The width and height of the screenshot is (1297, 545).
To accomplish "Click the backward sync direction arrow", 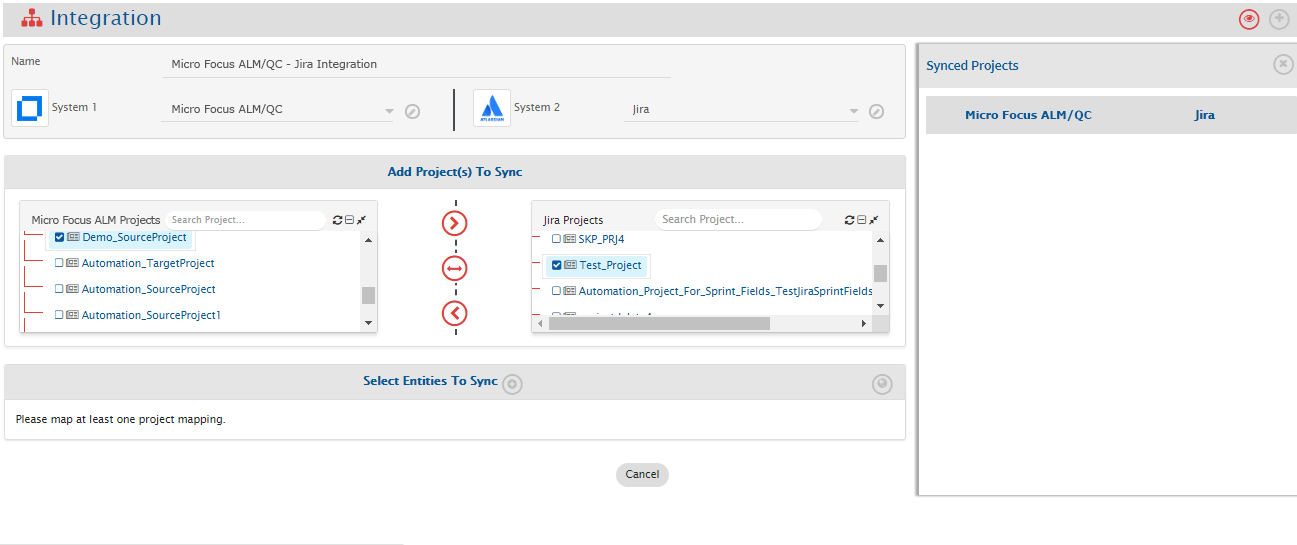I will (x=455, y=314).
